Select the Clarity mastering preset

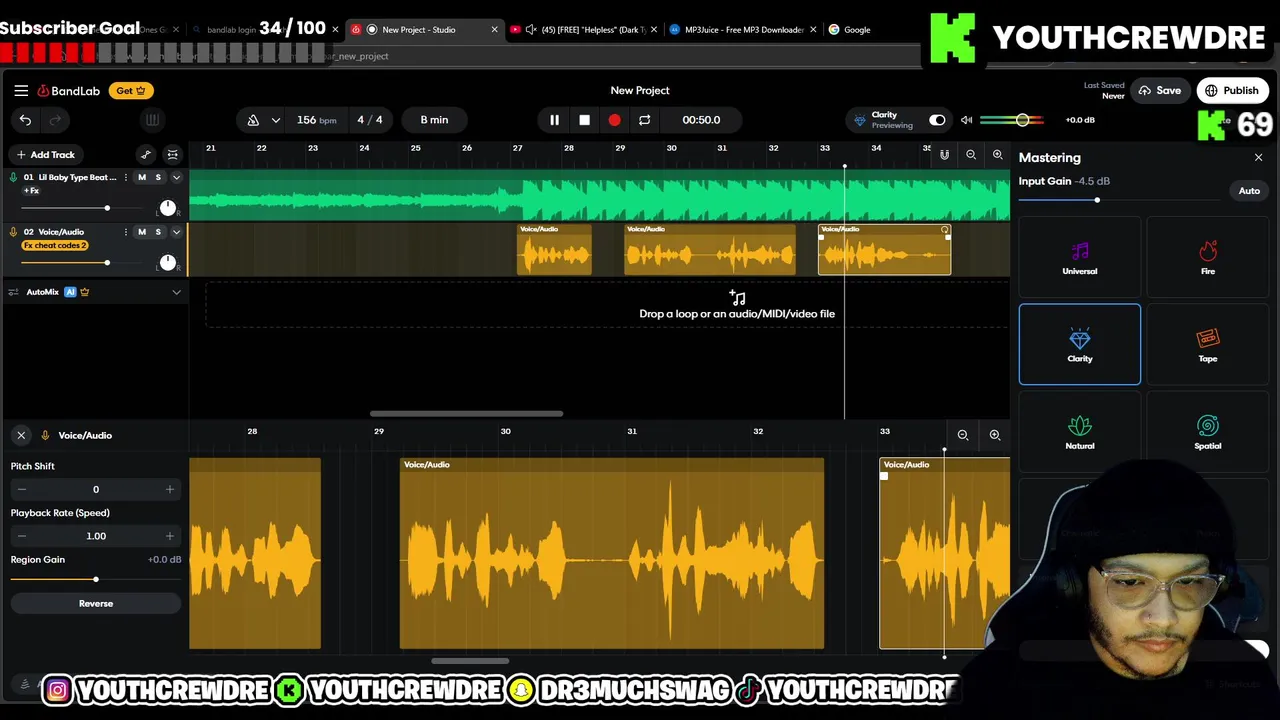(x=1079, y=344)
